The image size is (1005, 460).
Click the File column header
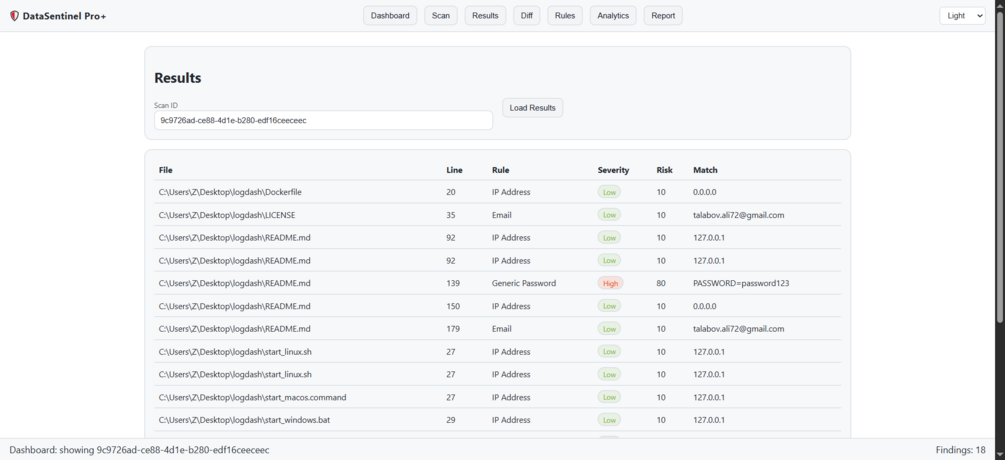click(165, 170)
